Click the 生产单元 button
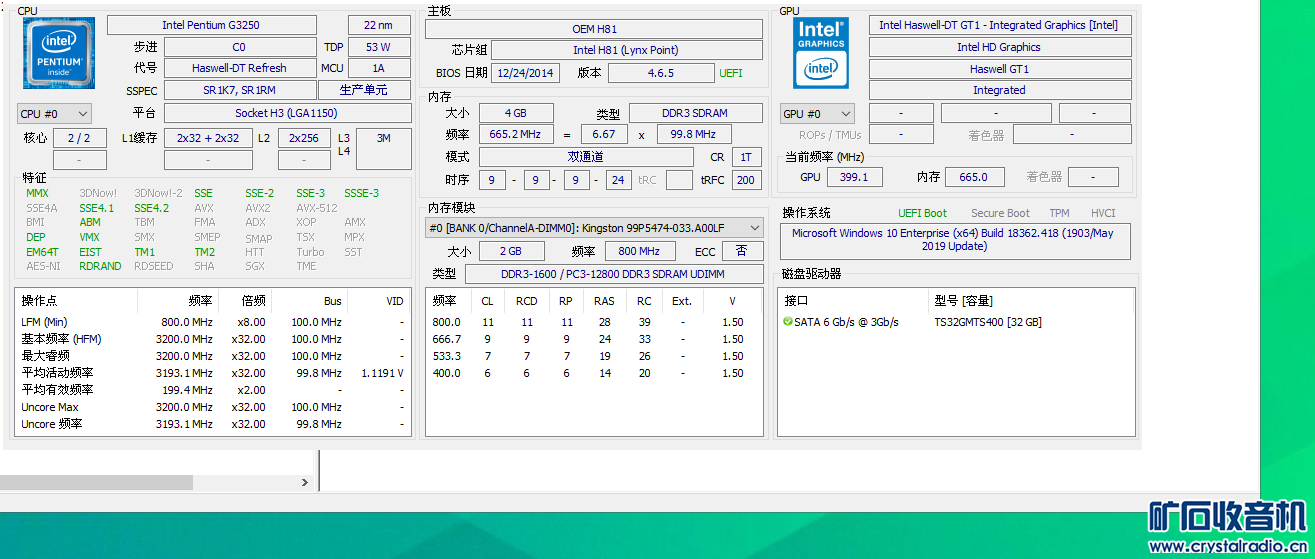 tap(378, 90)
